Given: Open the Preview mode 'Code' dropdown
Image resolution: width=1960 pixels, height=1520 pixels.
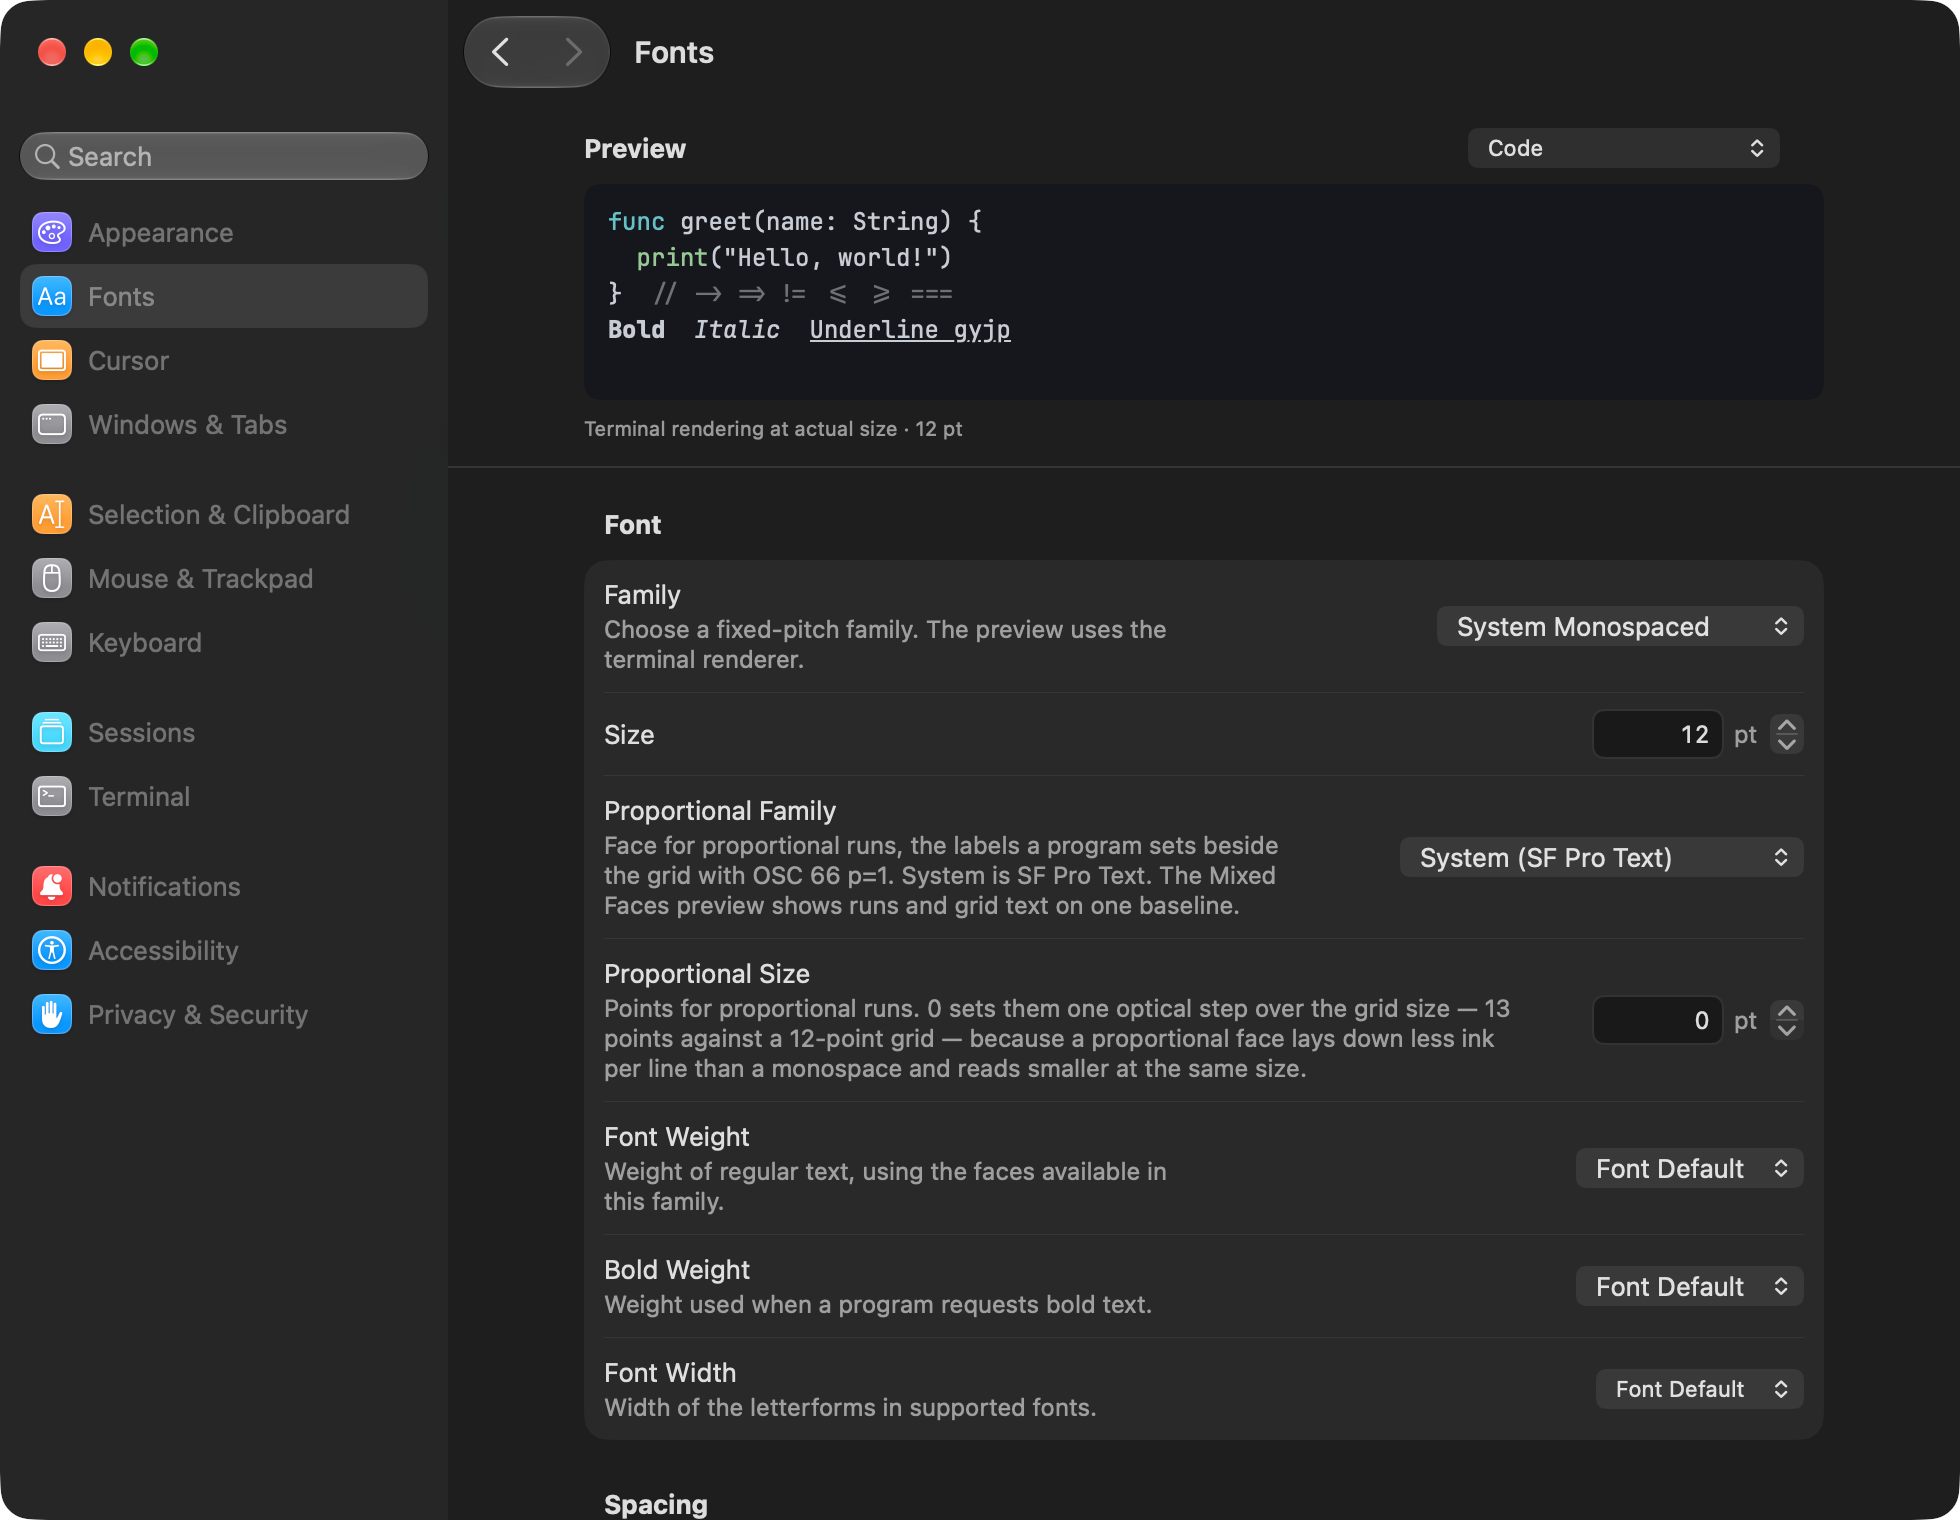Looking at the screenshot, I should tap(1623, 148).
